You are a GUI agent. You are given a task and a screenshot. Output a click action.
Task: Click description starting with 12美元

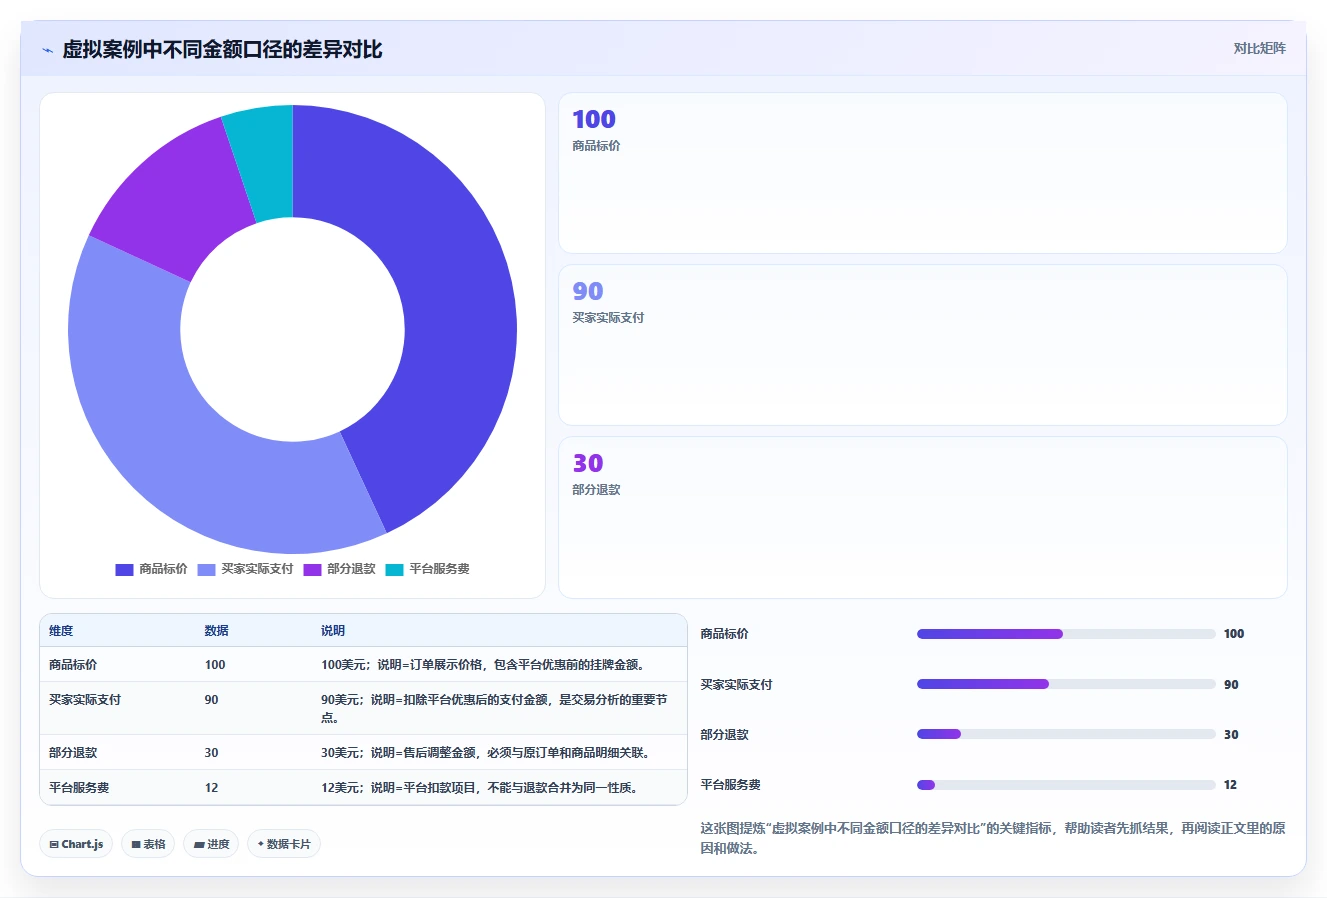pyautogui.click(x=482, y=788)
